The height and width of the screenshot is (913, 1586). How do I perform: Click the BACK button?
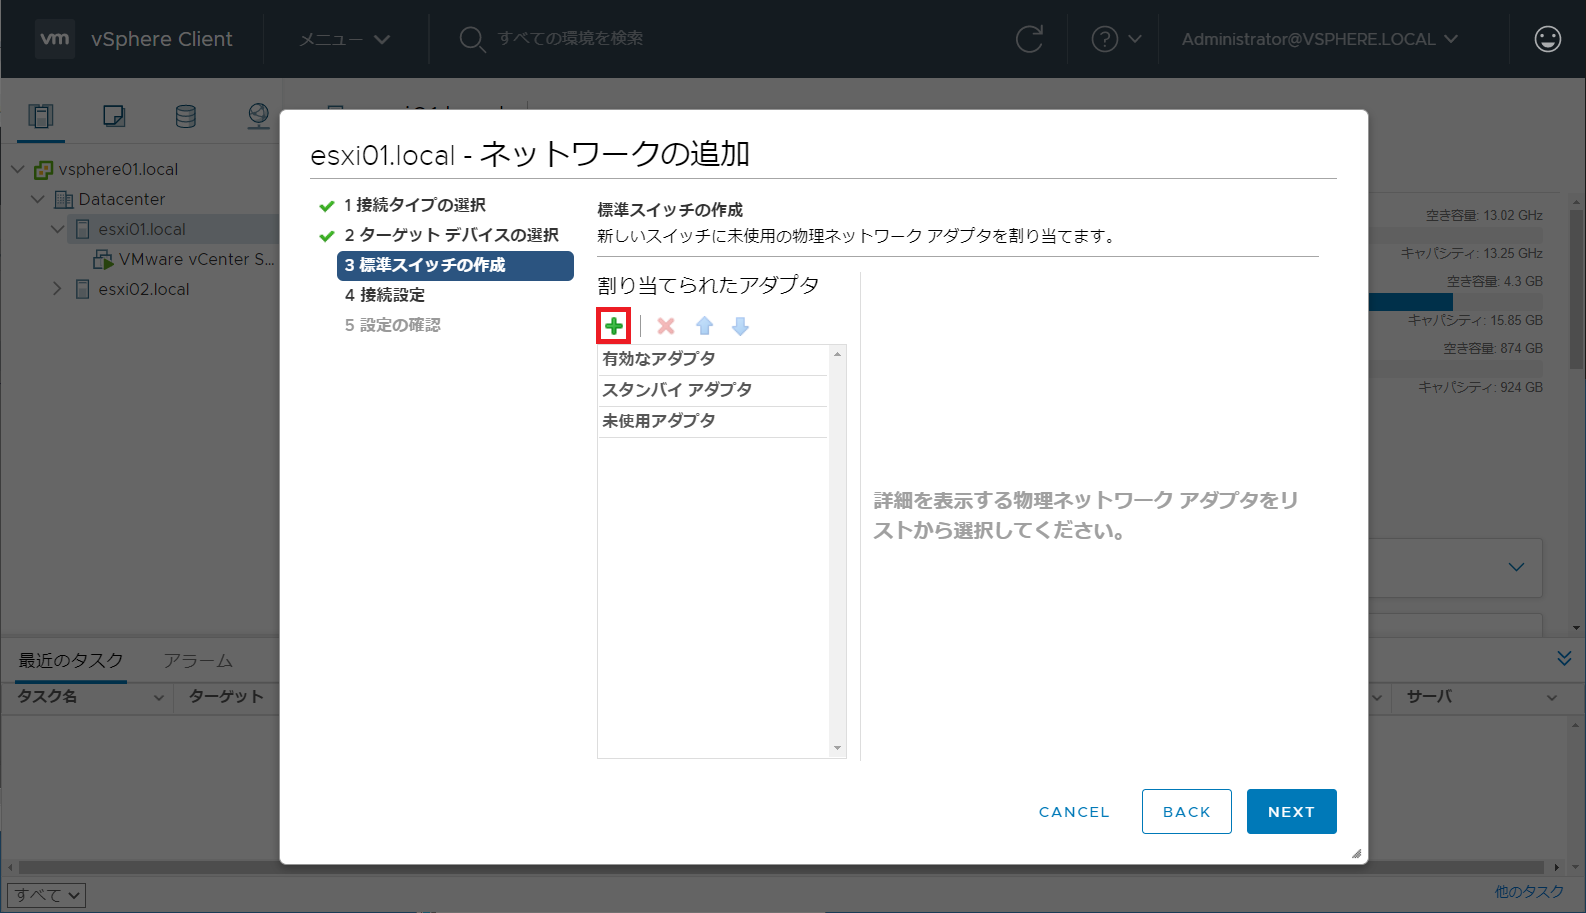(x=1187, y=812)
